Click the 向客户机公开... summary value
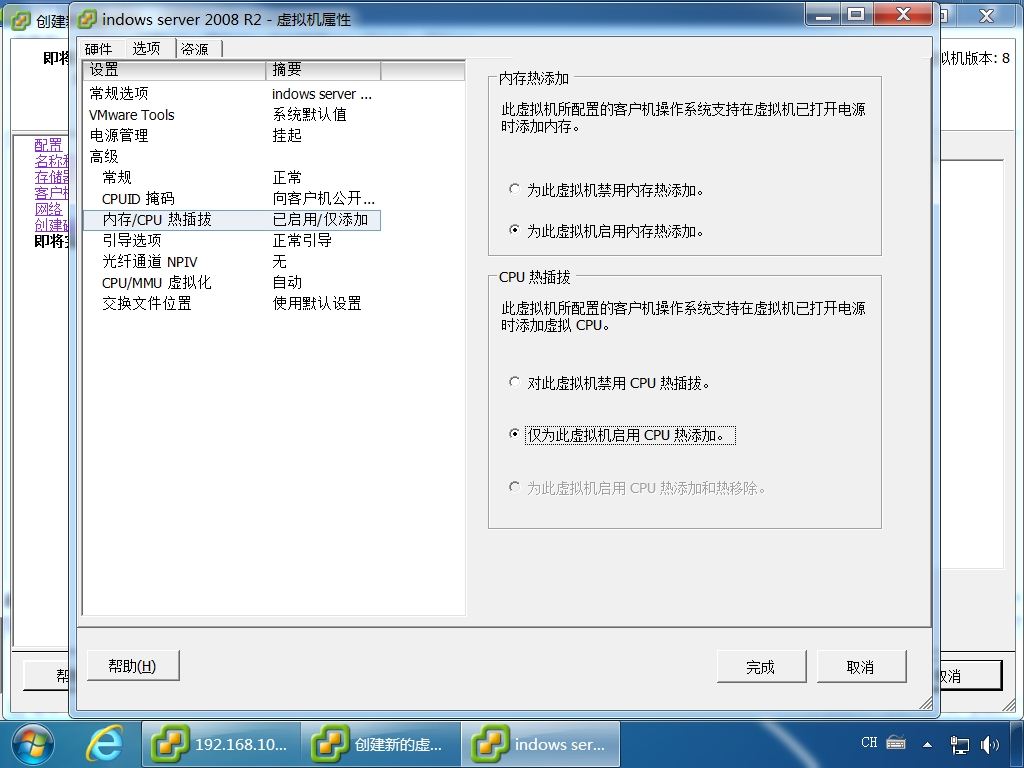1024x768 pixels. tap(324, 199)
